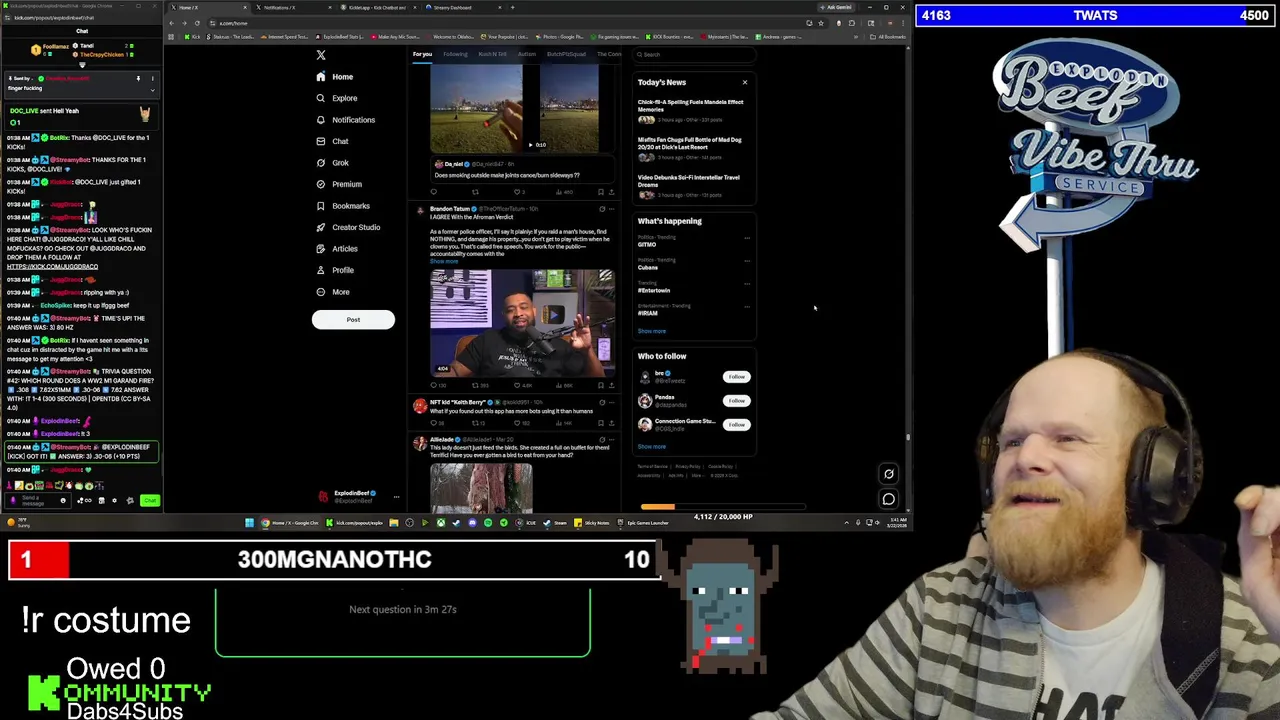Repost the NFT kid Keith Berry post
This screenshot has height=720, width=1280.
[x=475, y=423]
